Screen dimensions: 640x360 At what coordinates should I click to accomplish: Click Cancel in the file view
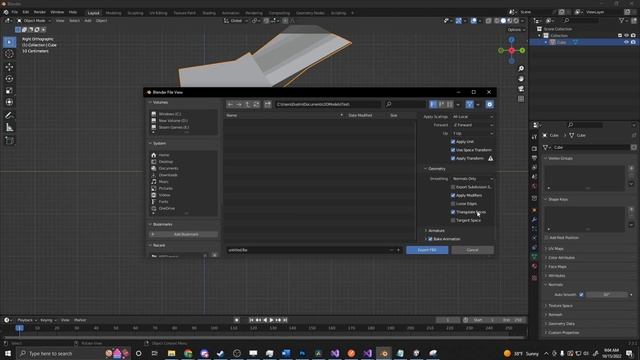pos(472,250)
